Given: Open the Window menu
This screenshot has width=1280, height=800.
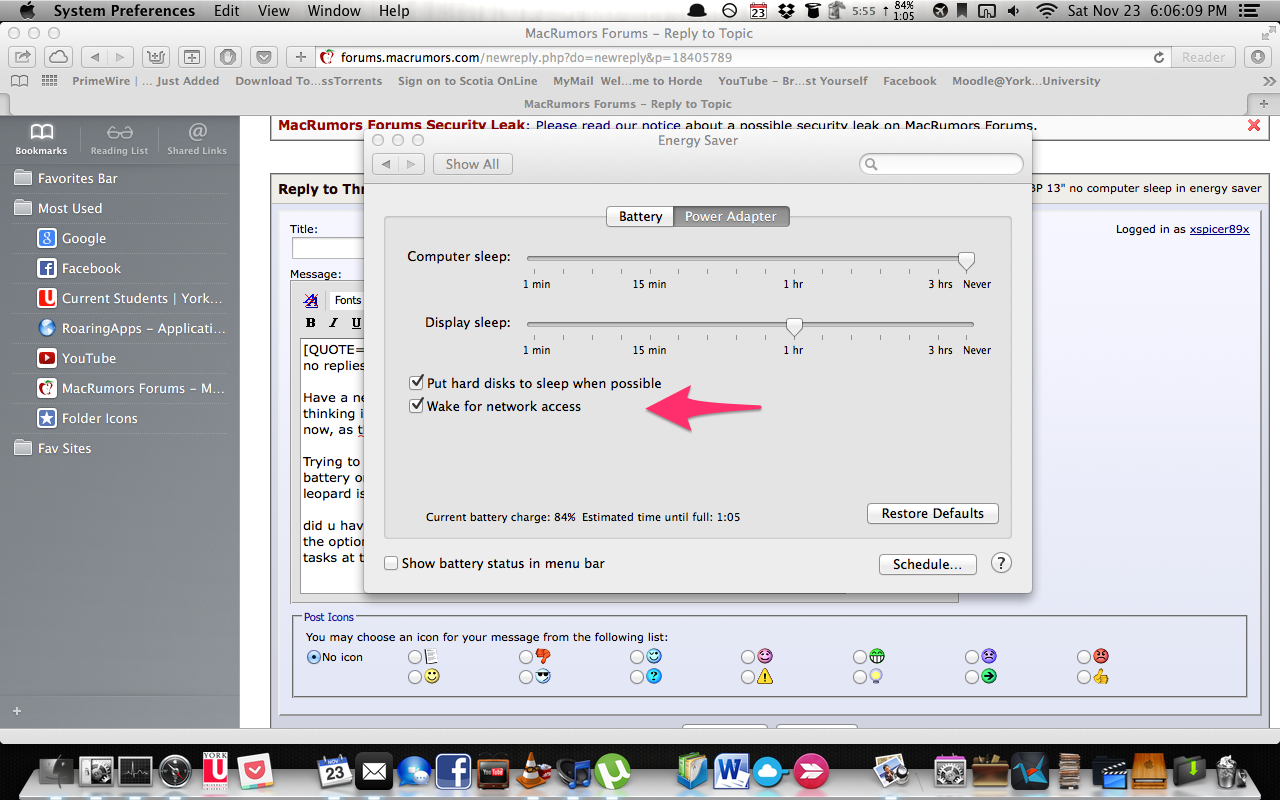Looking at the screenshot, I should 334,11.
